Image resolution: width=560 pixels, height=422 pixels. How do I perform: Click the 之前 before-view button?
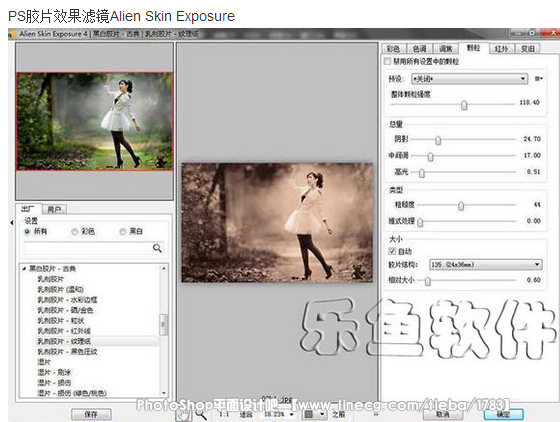[x=338, y=414]
